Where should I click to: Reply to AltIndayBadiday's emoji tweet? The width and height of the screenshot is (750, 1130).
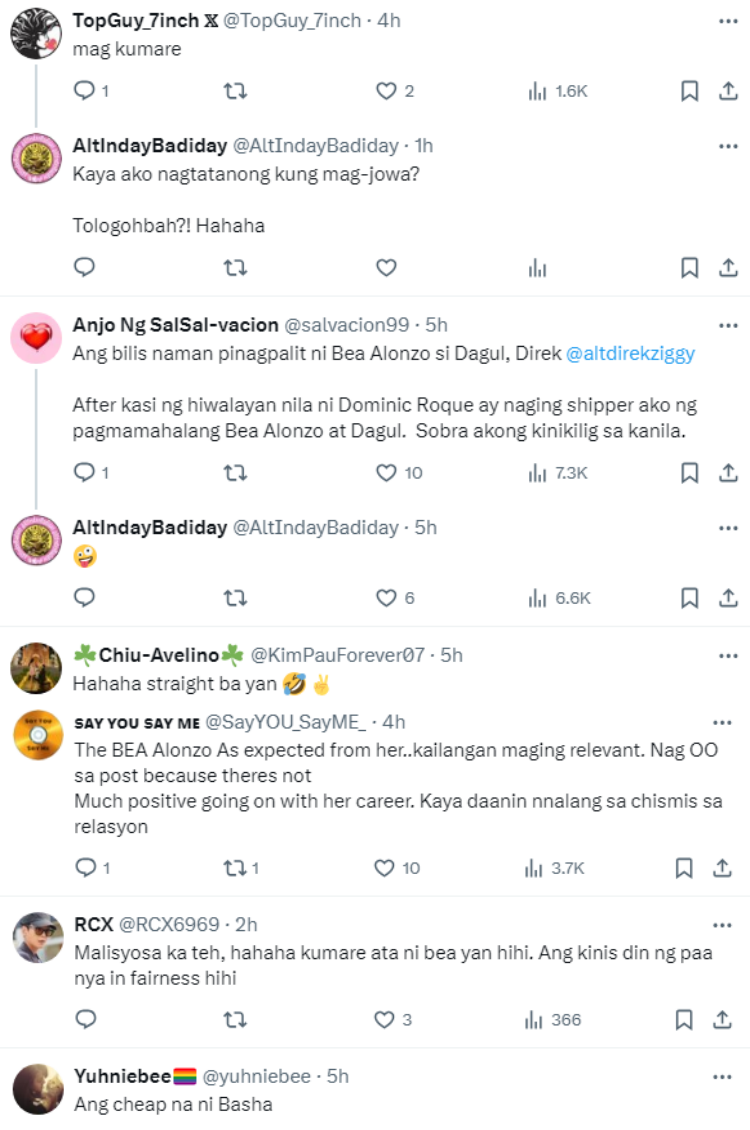pyautogui.click(x=85, y=597)
